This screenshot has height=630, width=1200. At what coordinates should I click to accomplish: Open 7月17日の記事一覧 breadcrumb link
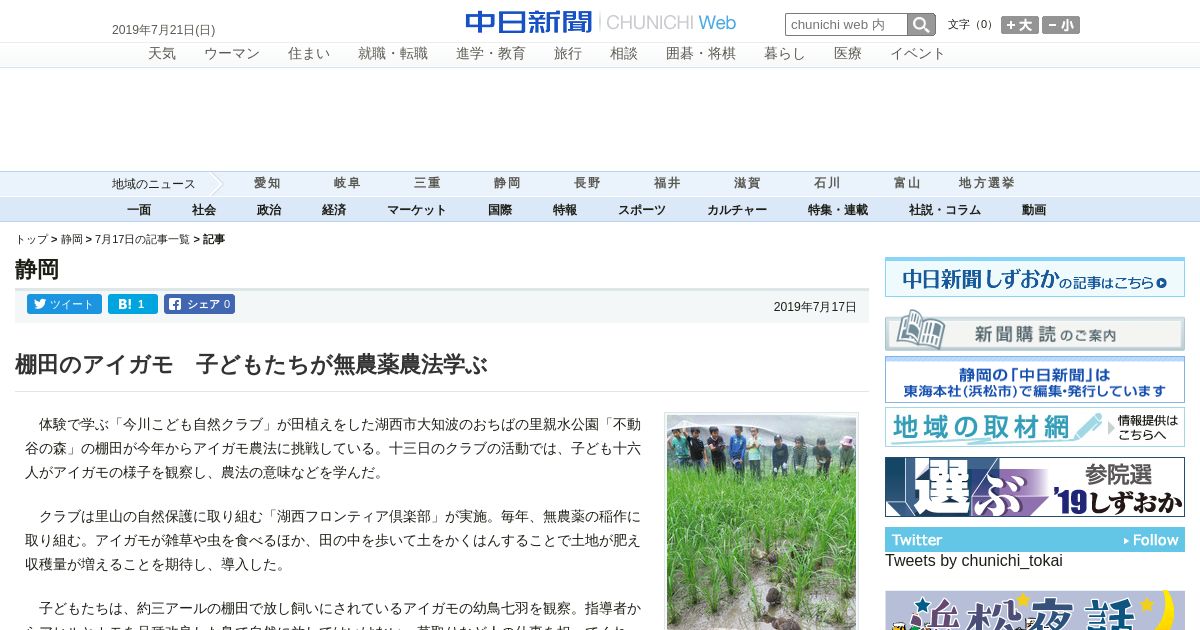142,240
